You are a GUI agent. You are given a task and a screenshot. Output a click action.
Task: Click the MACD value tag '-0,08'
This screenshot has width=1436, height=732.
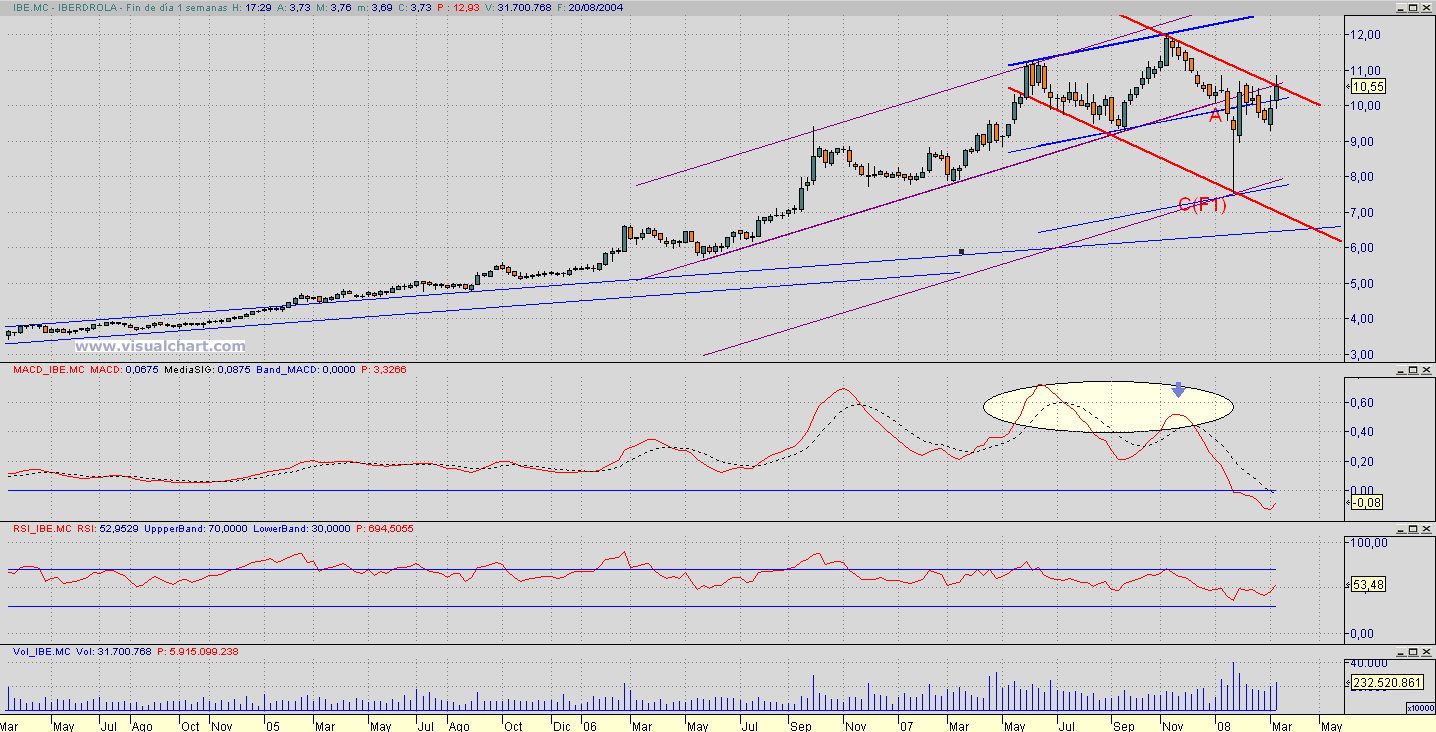[x=1367, y=502]
